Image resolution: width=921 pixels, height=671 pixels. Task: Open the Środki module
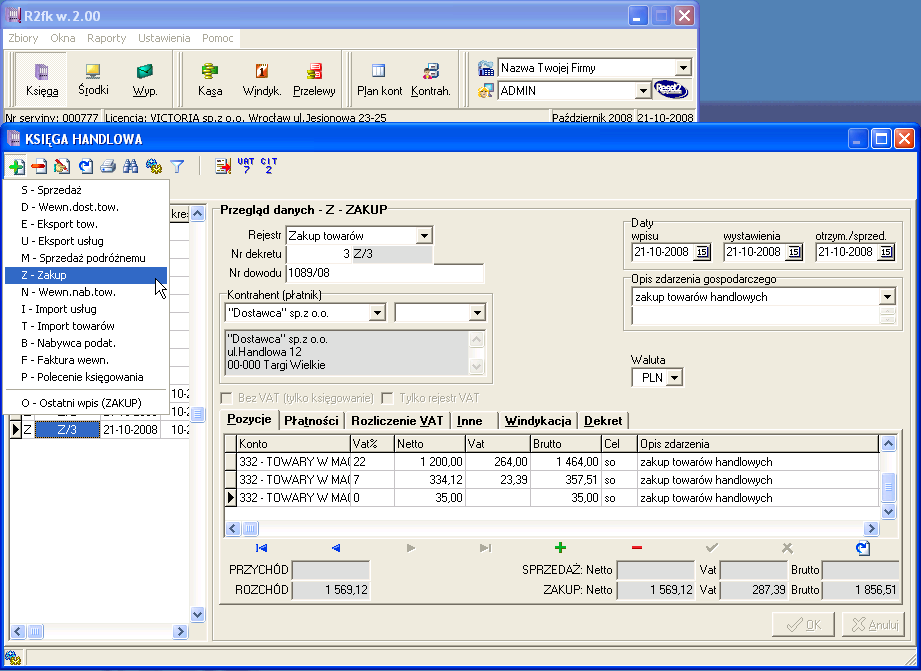point(93,79)
